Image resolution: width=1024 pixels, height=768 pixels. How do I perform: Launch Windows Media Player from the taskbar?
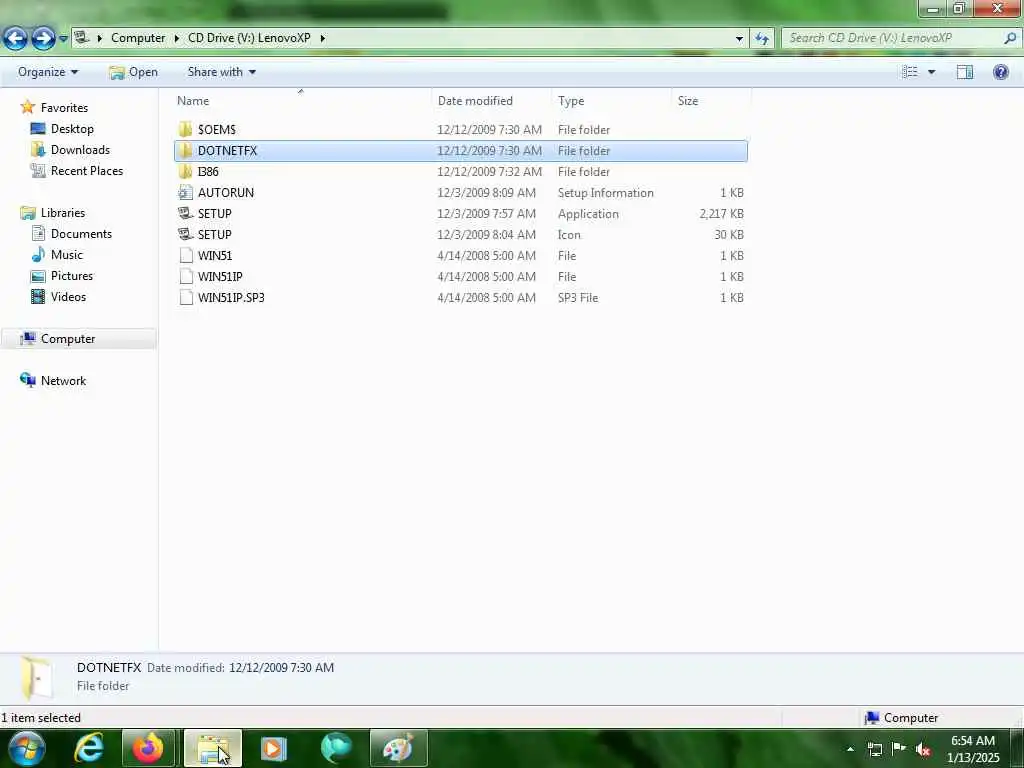274,748
